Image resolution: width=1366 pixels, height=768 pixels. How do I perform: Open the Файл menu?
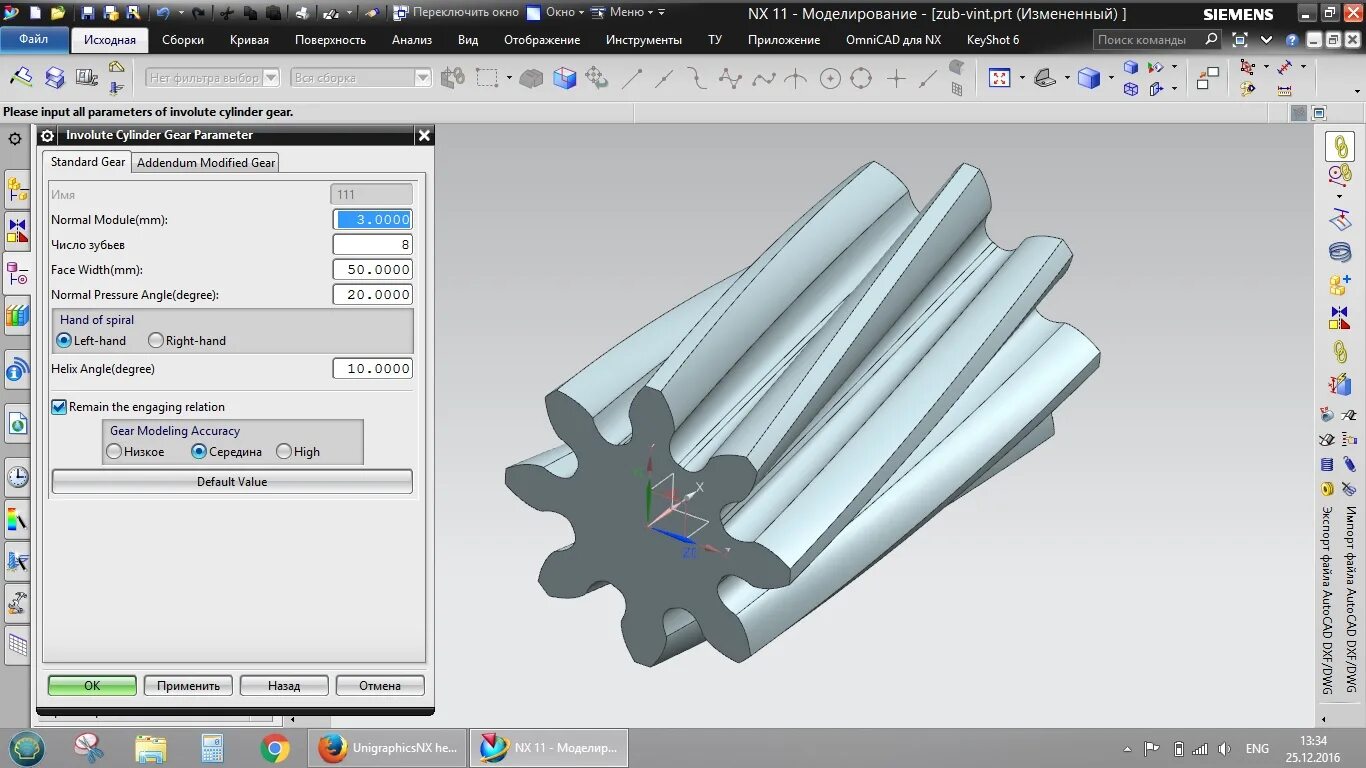point(33,40)
